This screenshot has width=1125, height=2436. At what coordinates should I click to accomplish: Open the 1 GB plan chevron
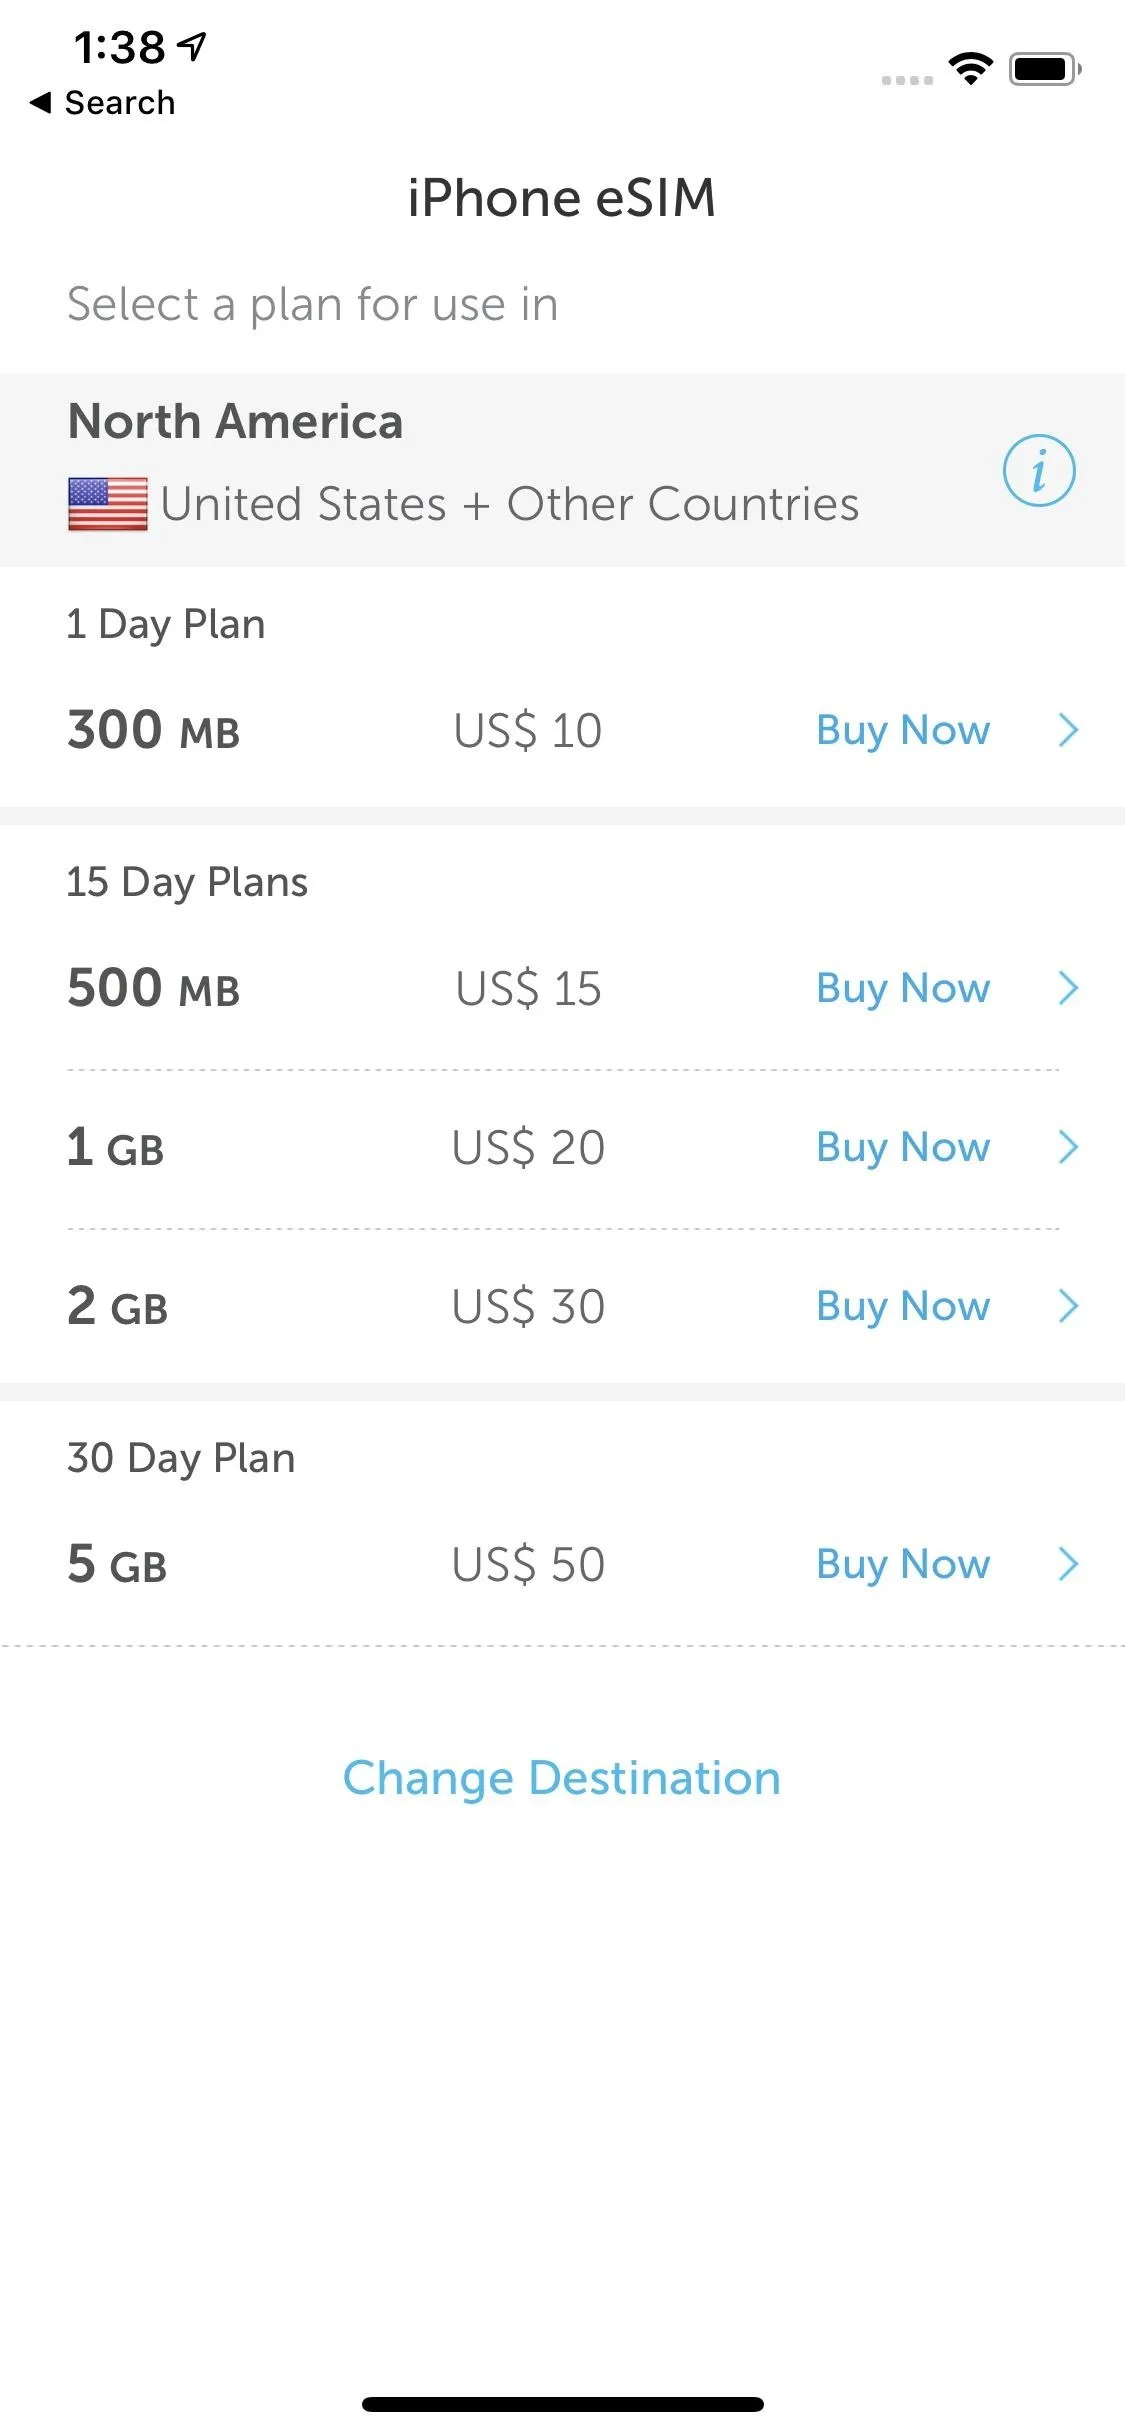1068,1147
